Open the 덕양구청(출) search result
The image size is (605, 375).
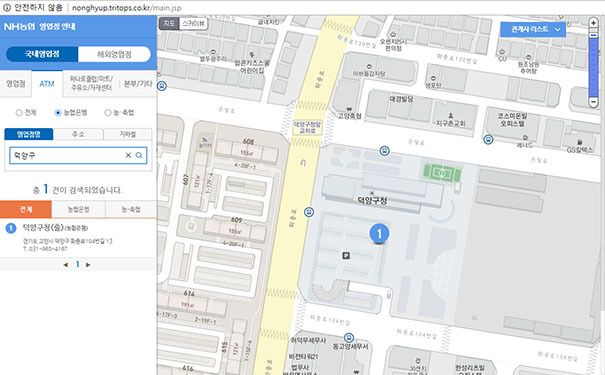tap(55, 228)
